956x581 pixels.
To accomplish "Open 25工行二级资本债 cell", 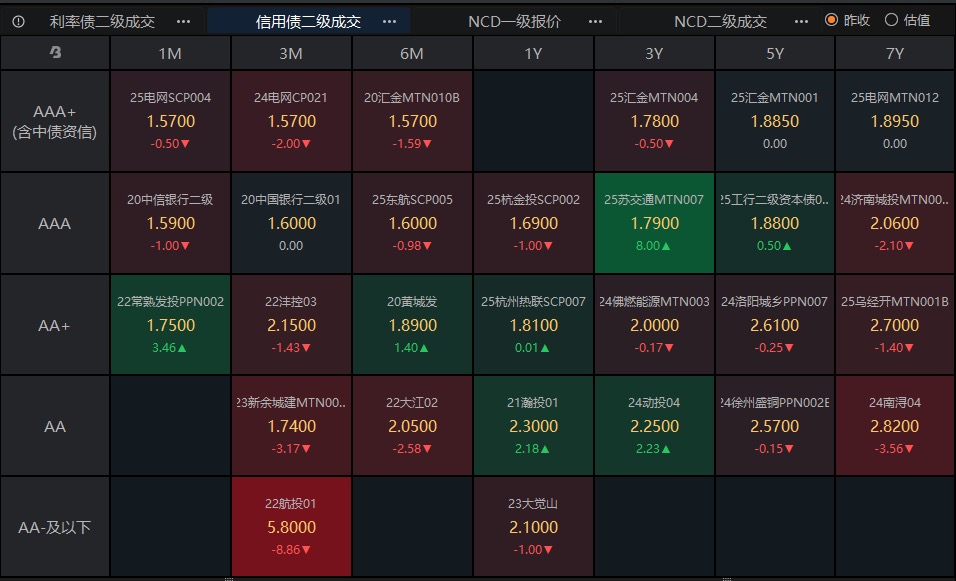I will coord(775,223).
